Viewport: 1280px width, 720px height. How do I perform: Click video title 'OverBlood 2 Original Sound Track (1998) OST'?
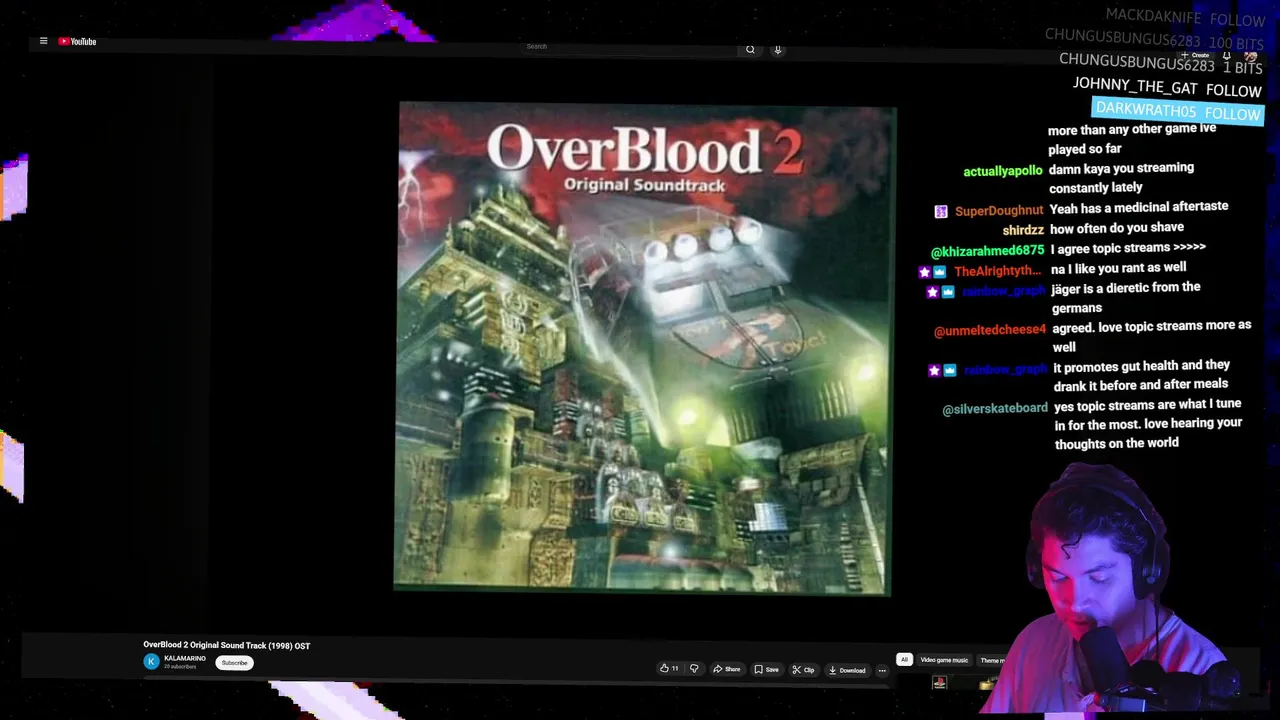coord(226,646)
